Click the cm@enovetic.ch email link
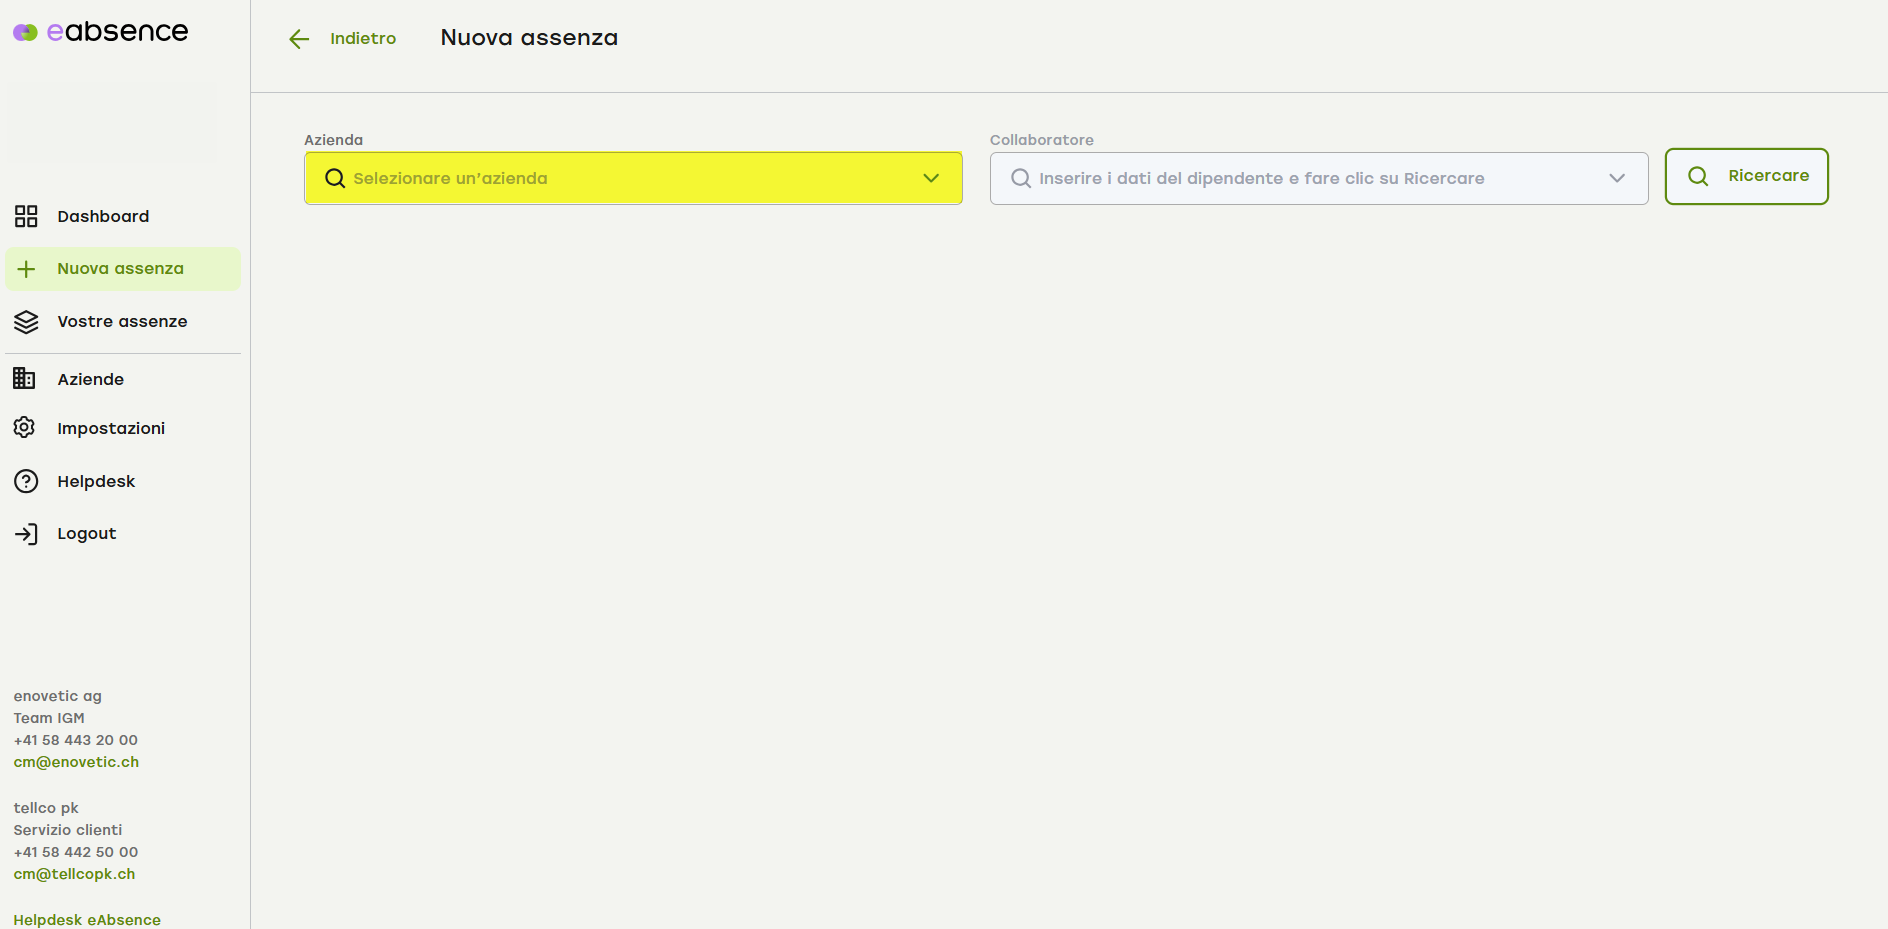The width and height of the screenshot is (1888, 929). pyautogui.click(x=76, y=762)
